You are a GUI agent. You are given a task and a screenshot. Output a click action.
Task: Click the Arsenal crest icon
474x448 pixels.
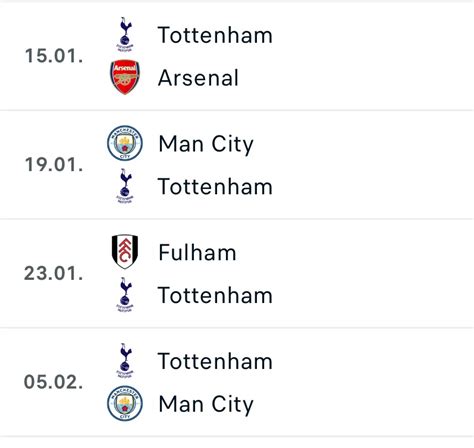[x=125, y=77]
